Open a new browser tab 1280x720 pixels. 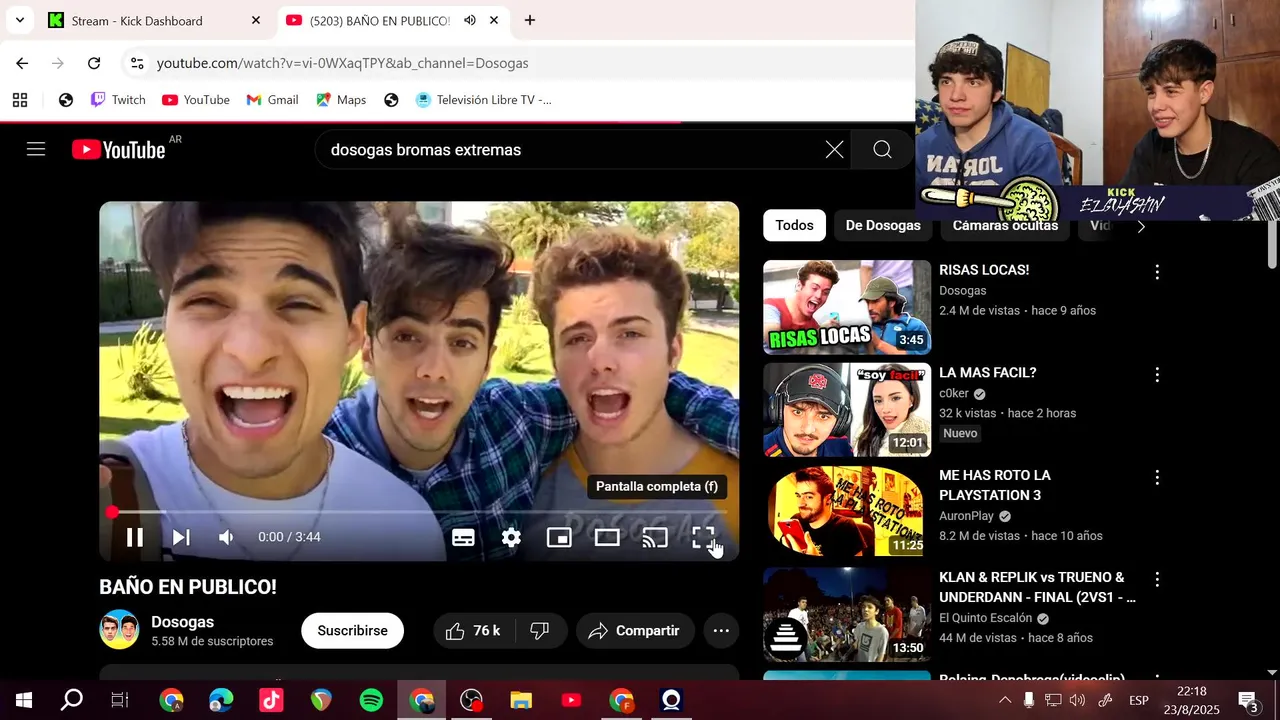coord(530,20)
